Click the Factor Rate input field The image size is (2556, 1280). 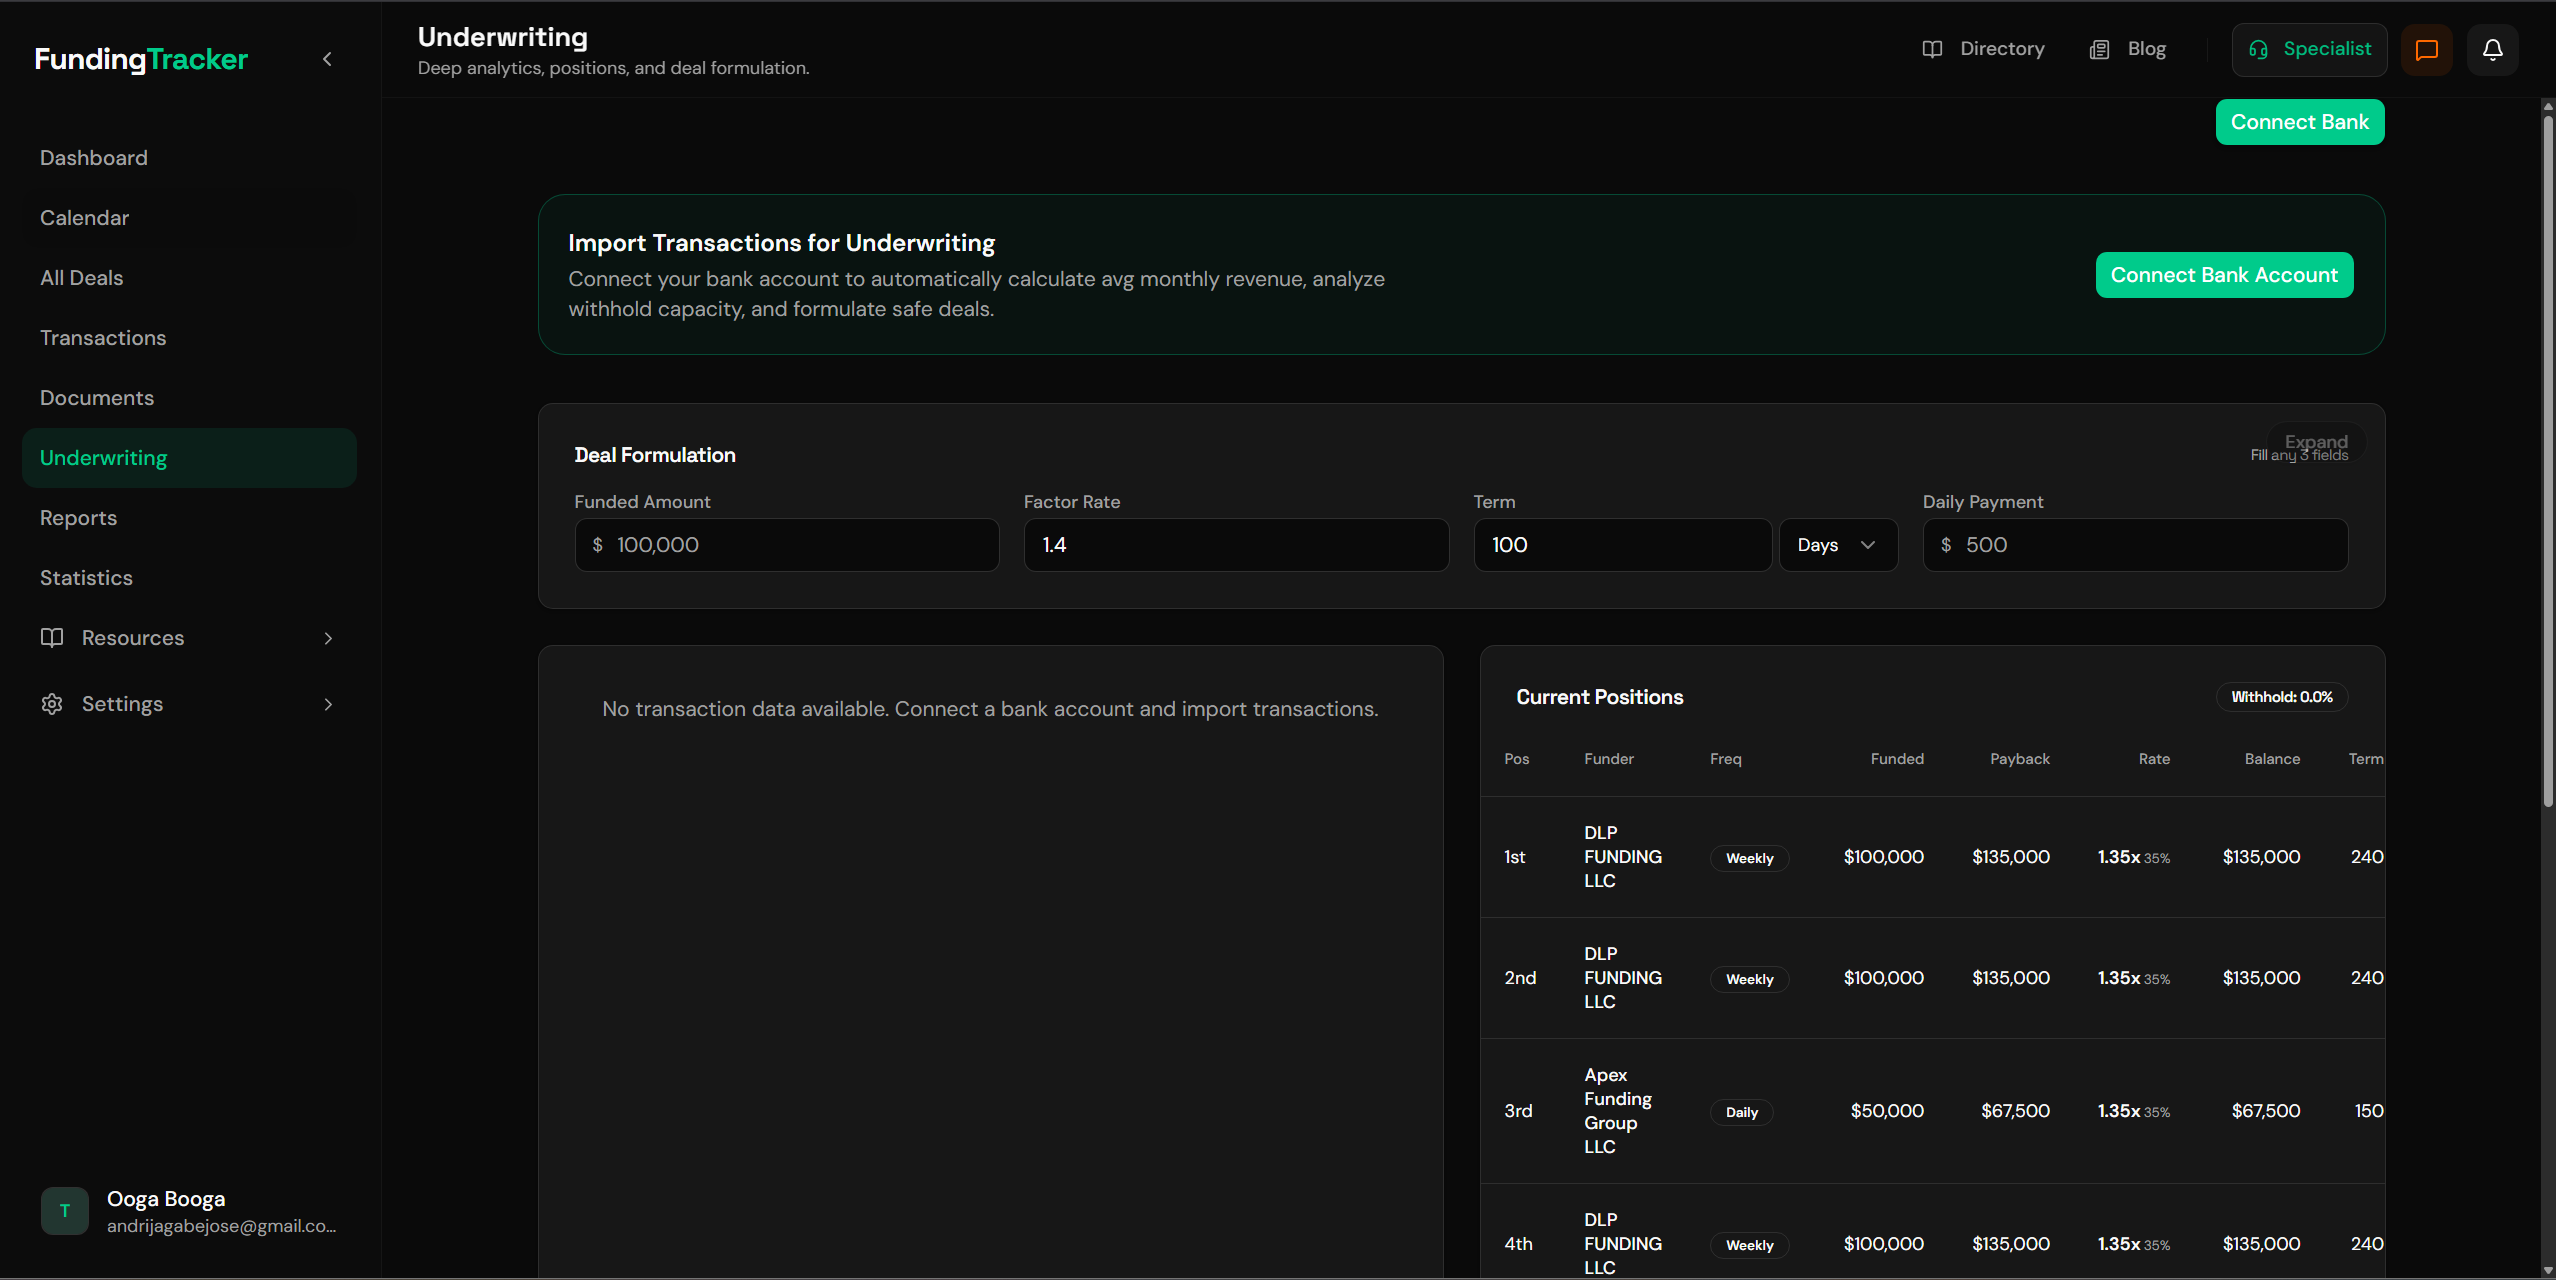(1236, 545)
